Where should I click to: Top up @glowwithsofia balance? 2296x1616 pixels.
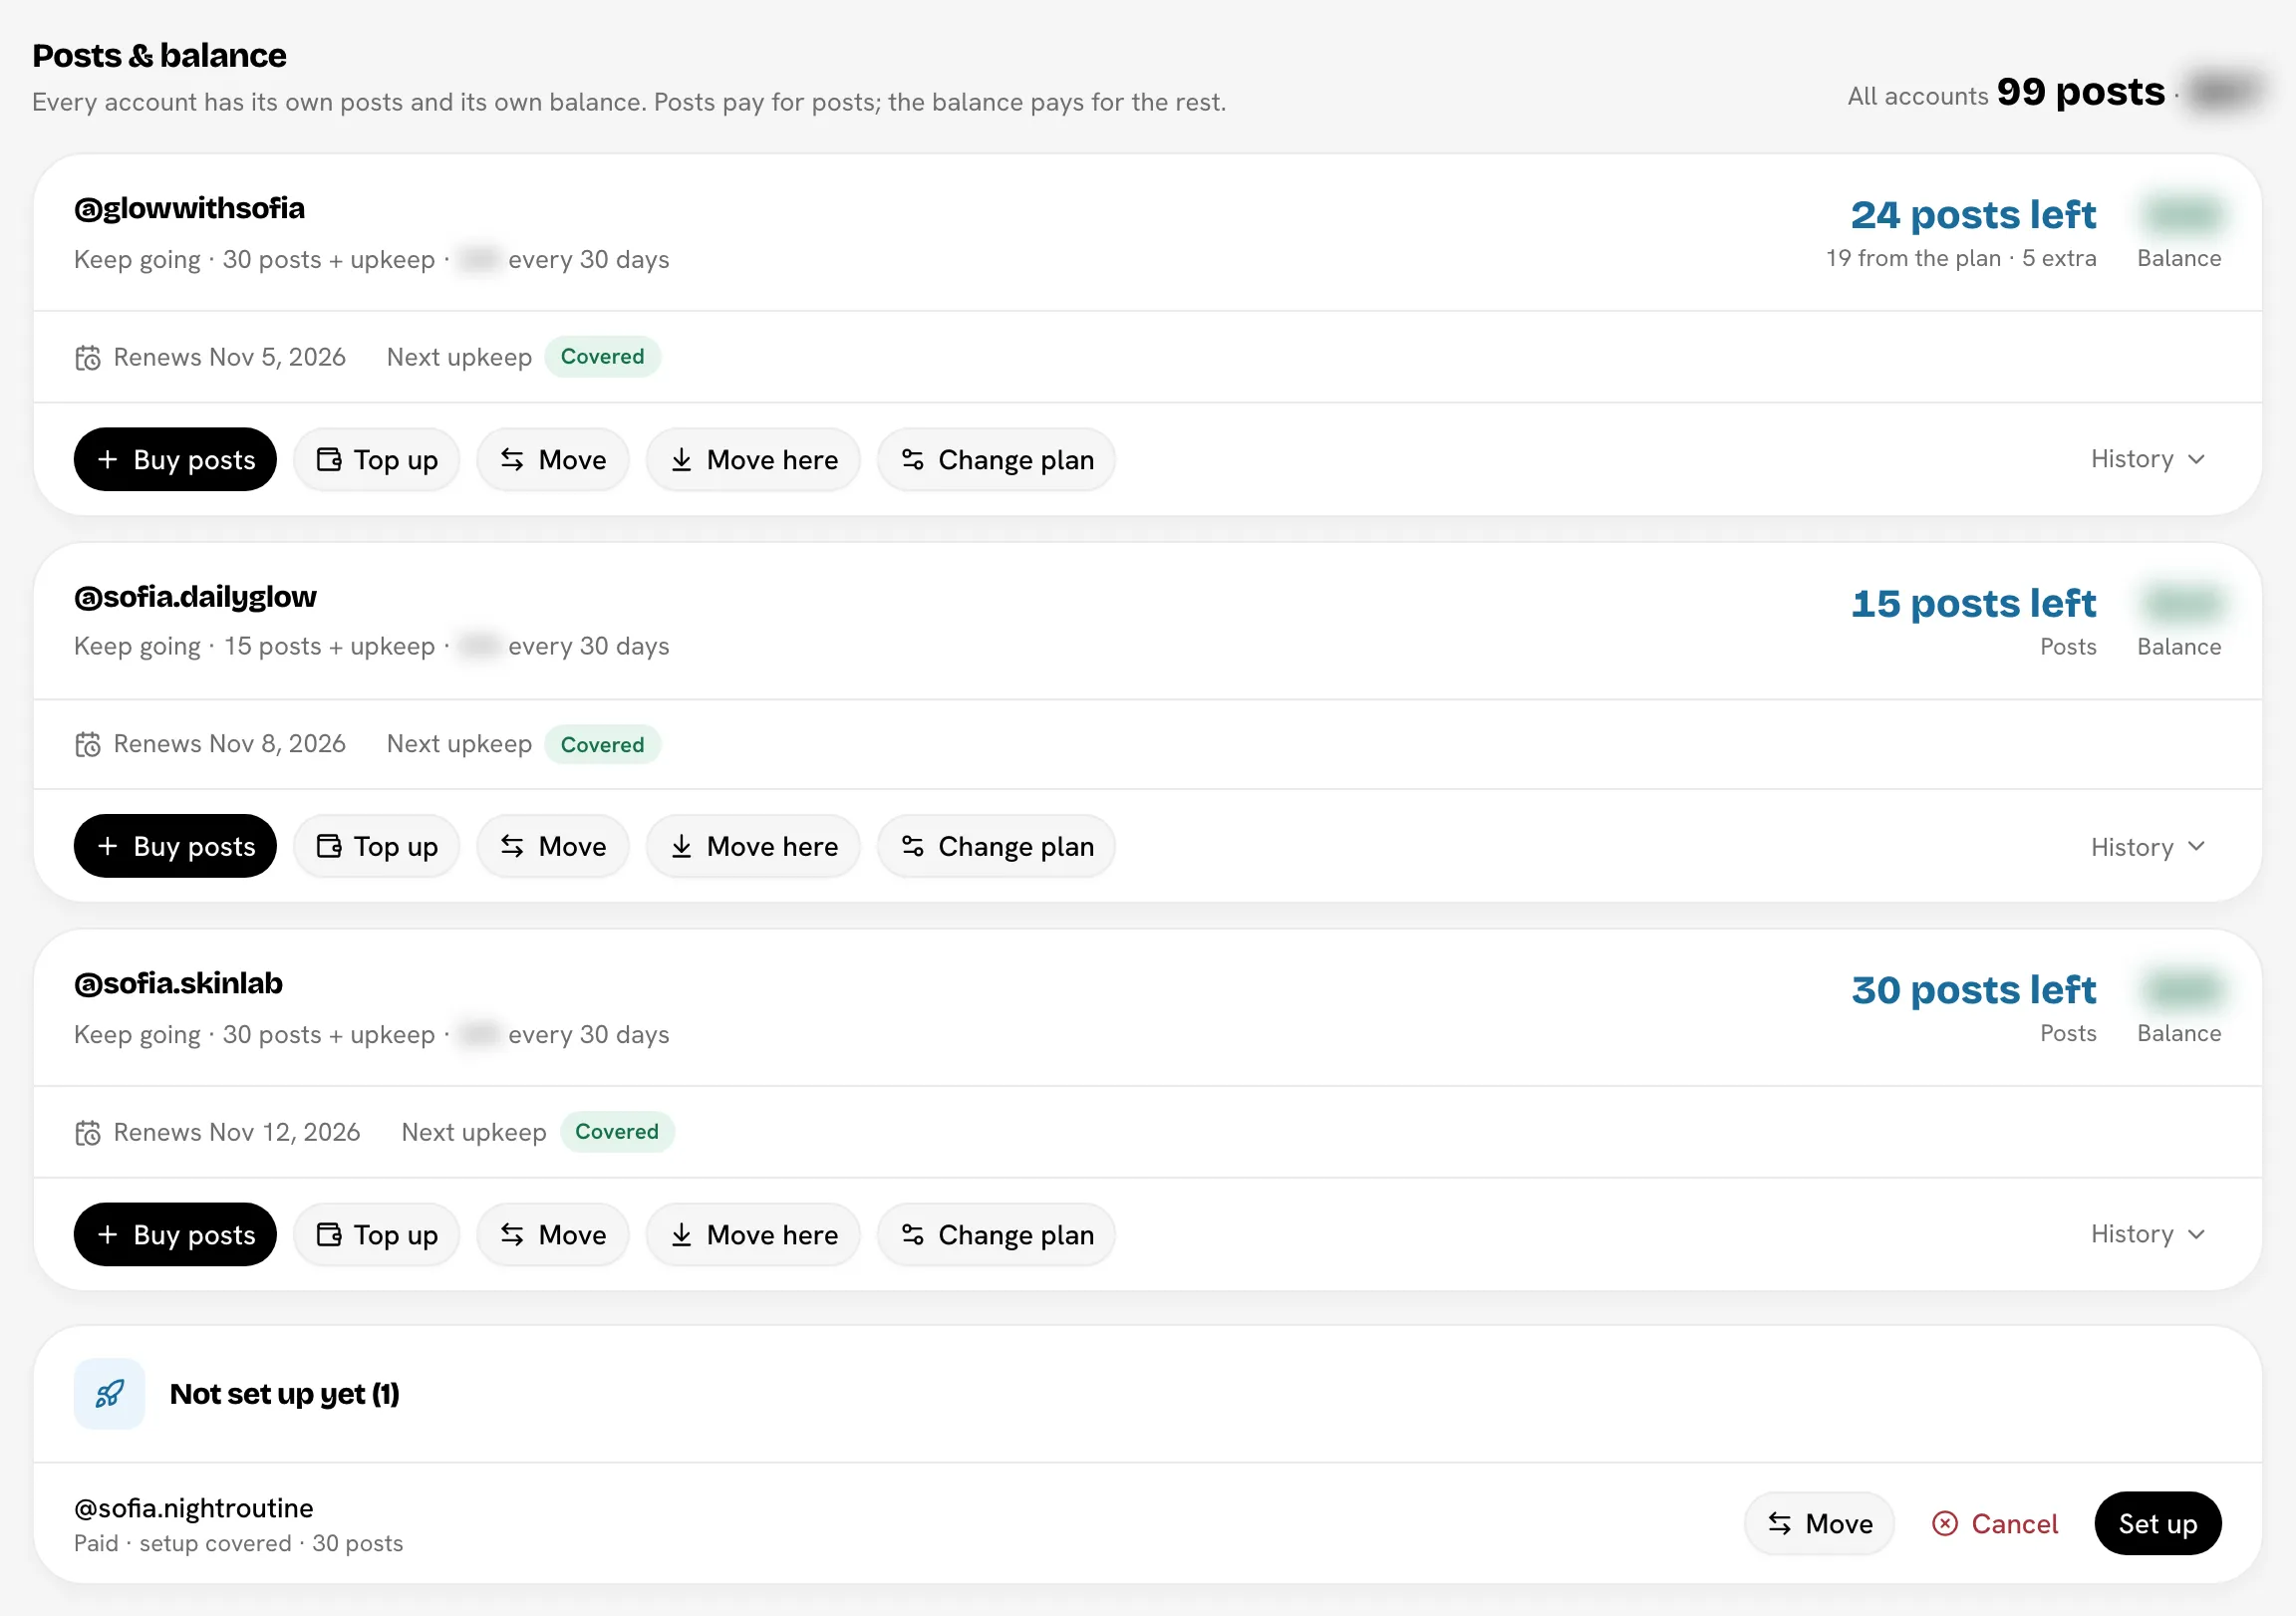(377, 459)
